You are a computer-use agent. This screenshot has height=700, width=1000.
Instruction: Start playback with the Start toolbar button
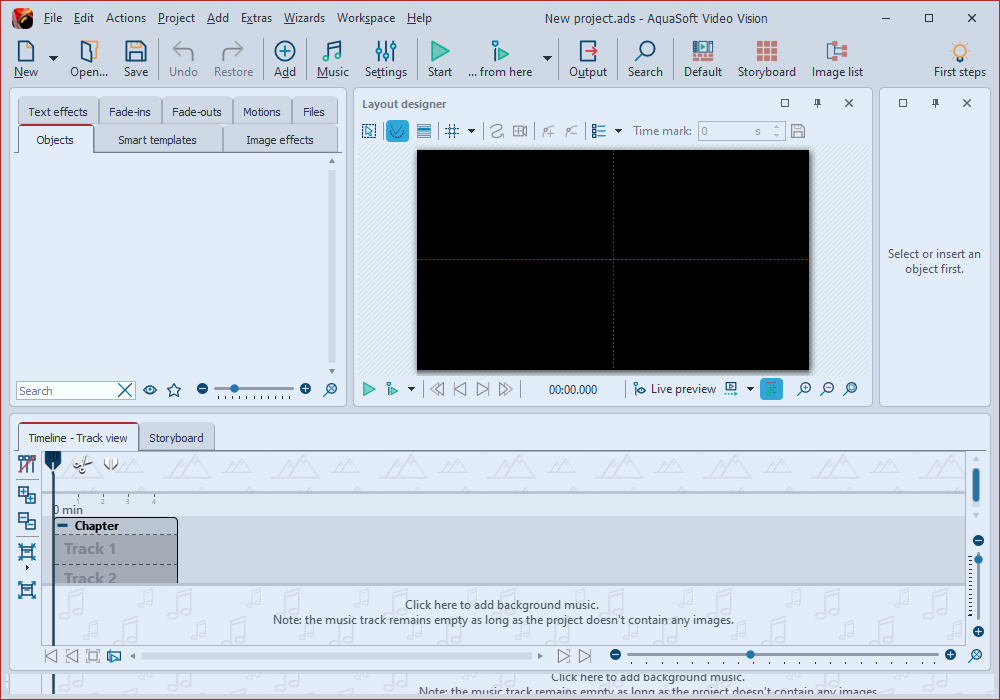click(439, 58)
